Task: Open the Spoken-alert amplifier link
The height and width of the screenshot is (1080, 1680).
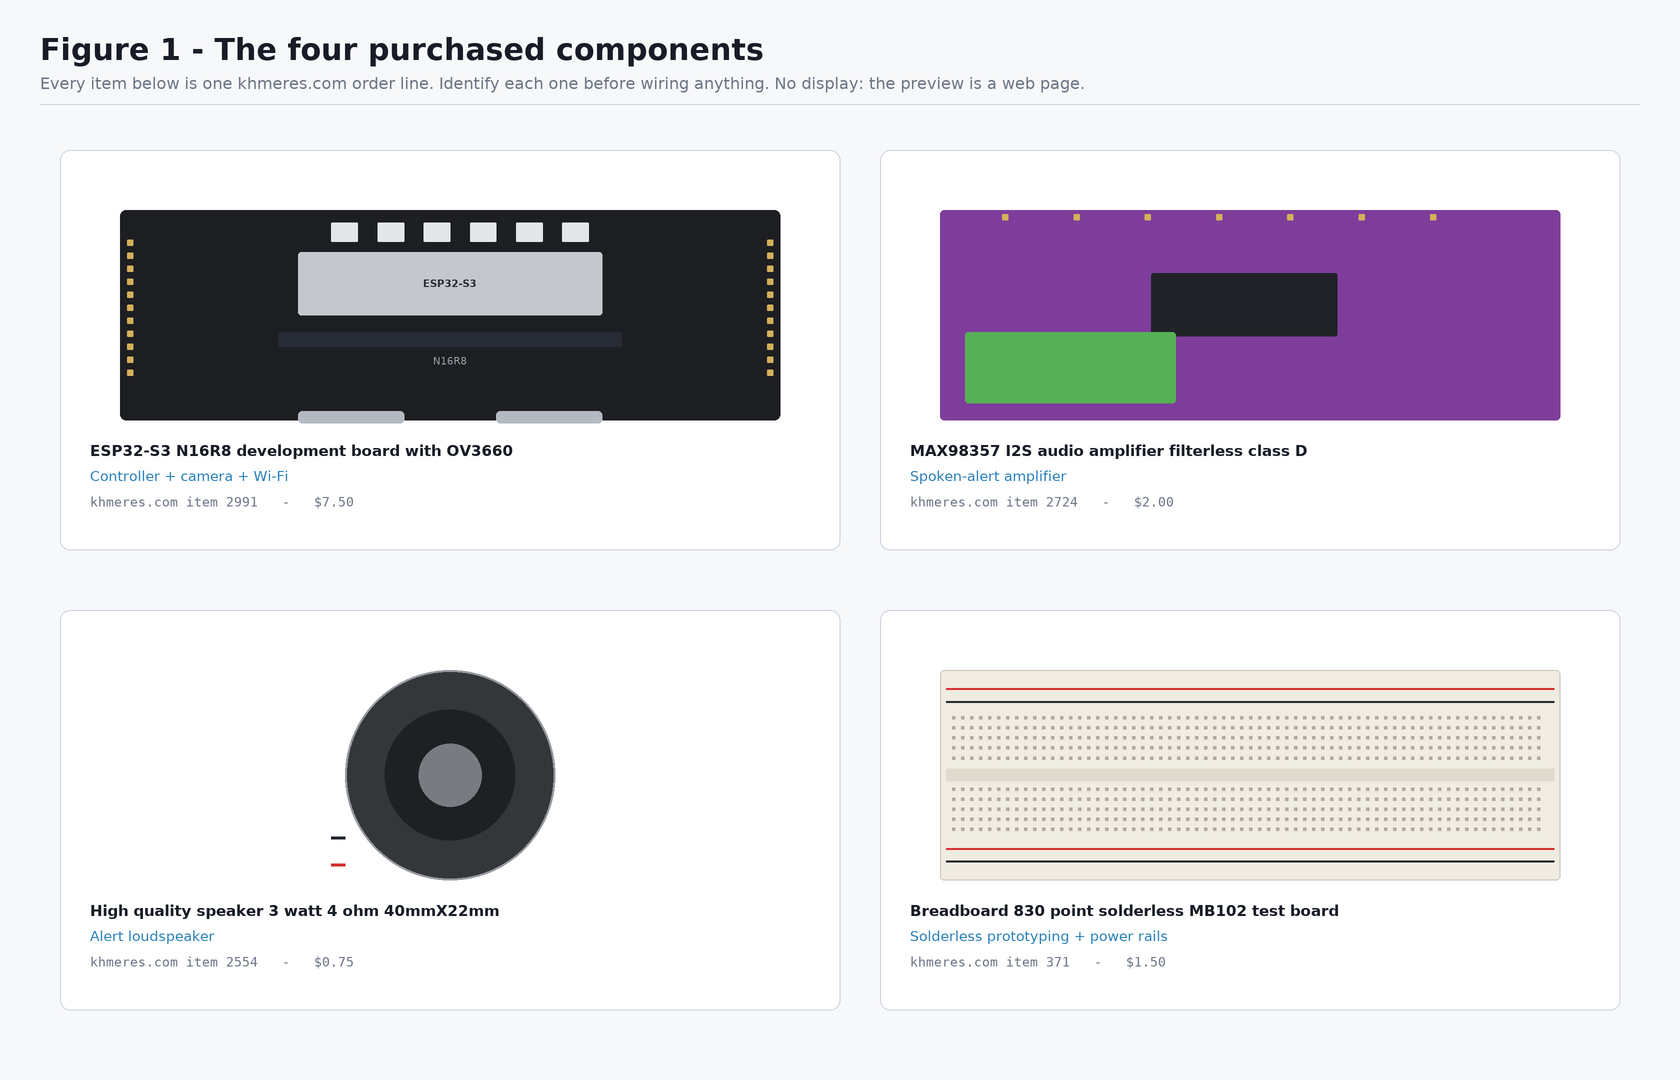Action: [988, 477]
